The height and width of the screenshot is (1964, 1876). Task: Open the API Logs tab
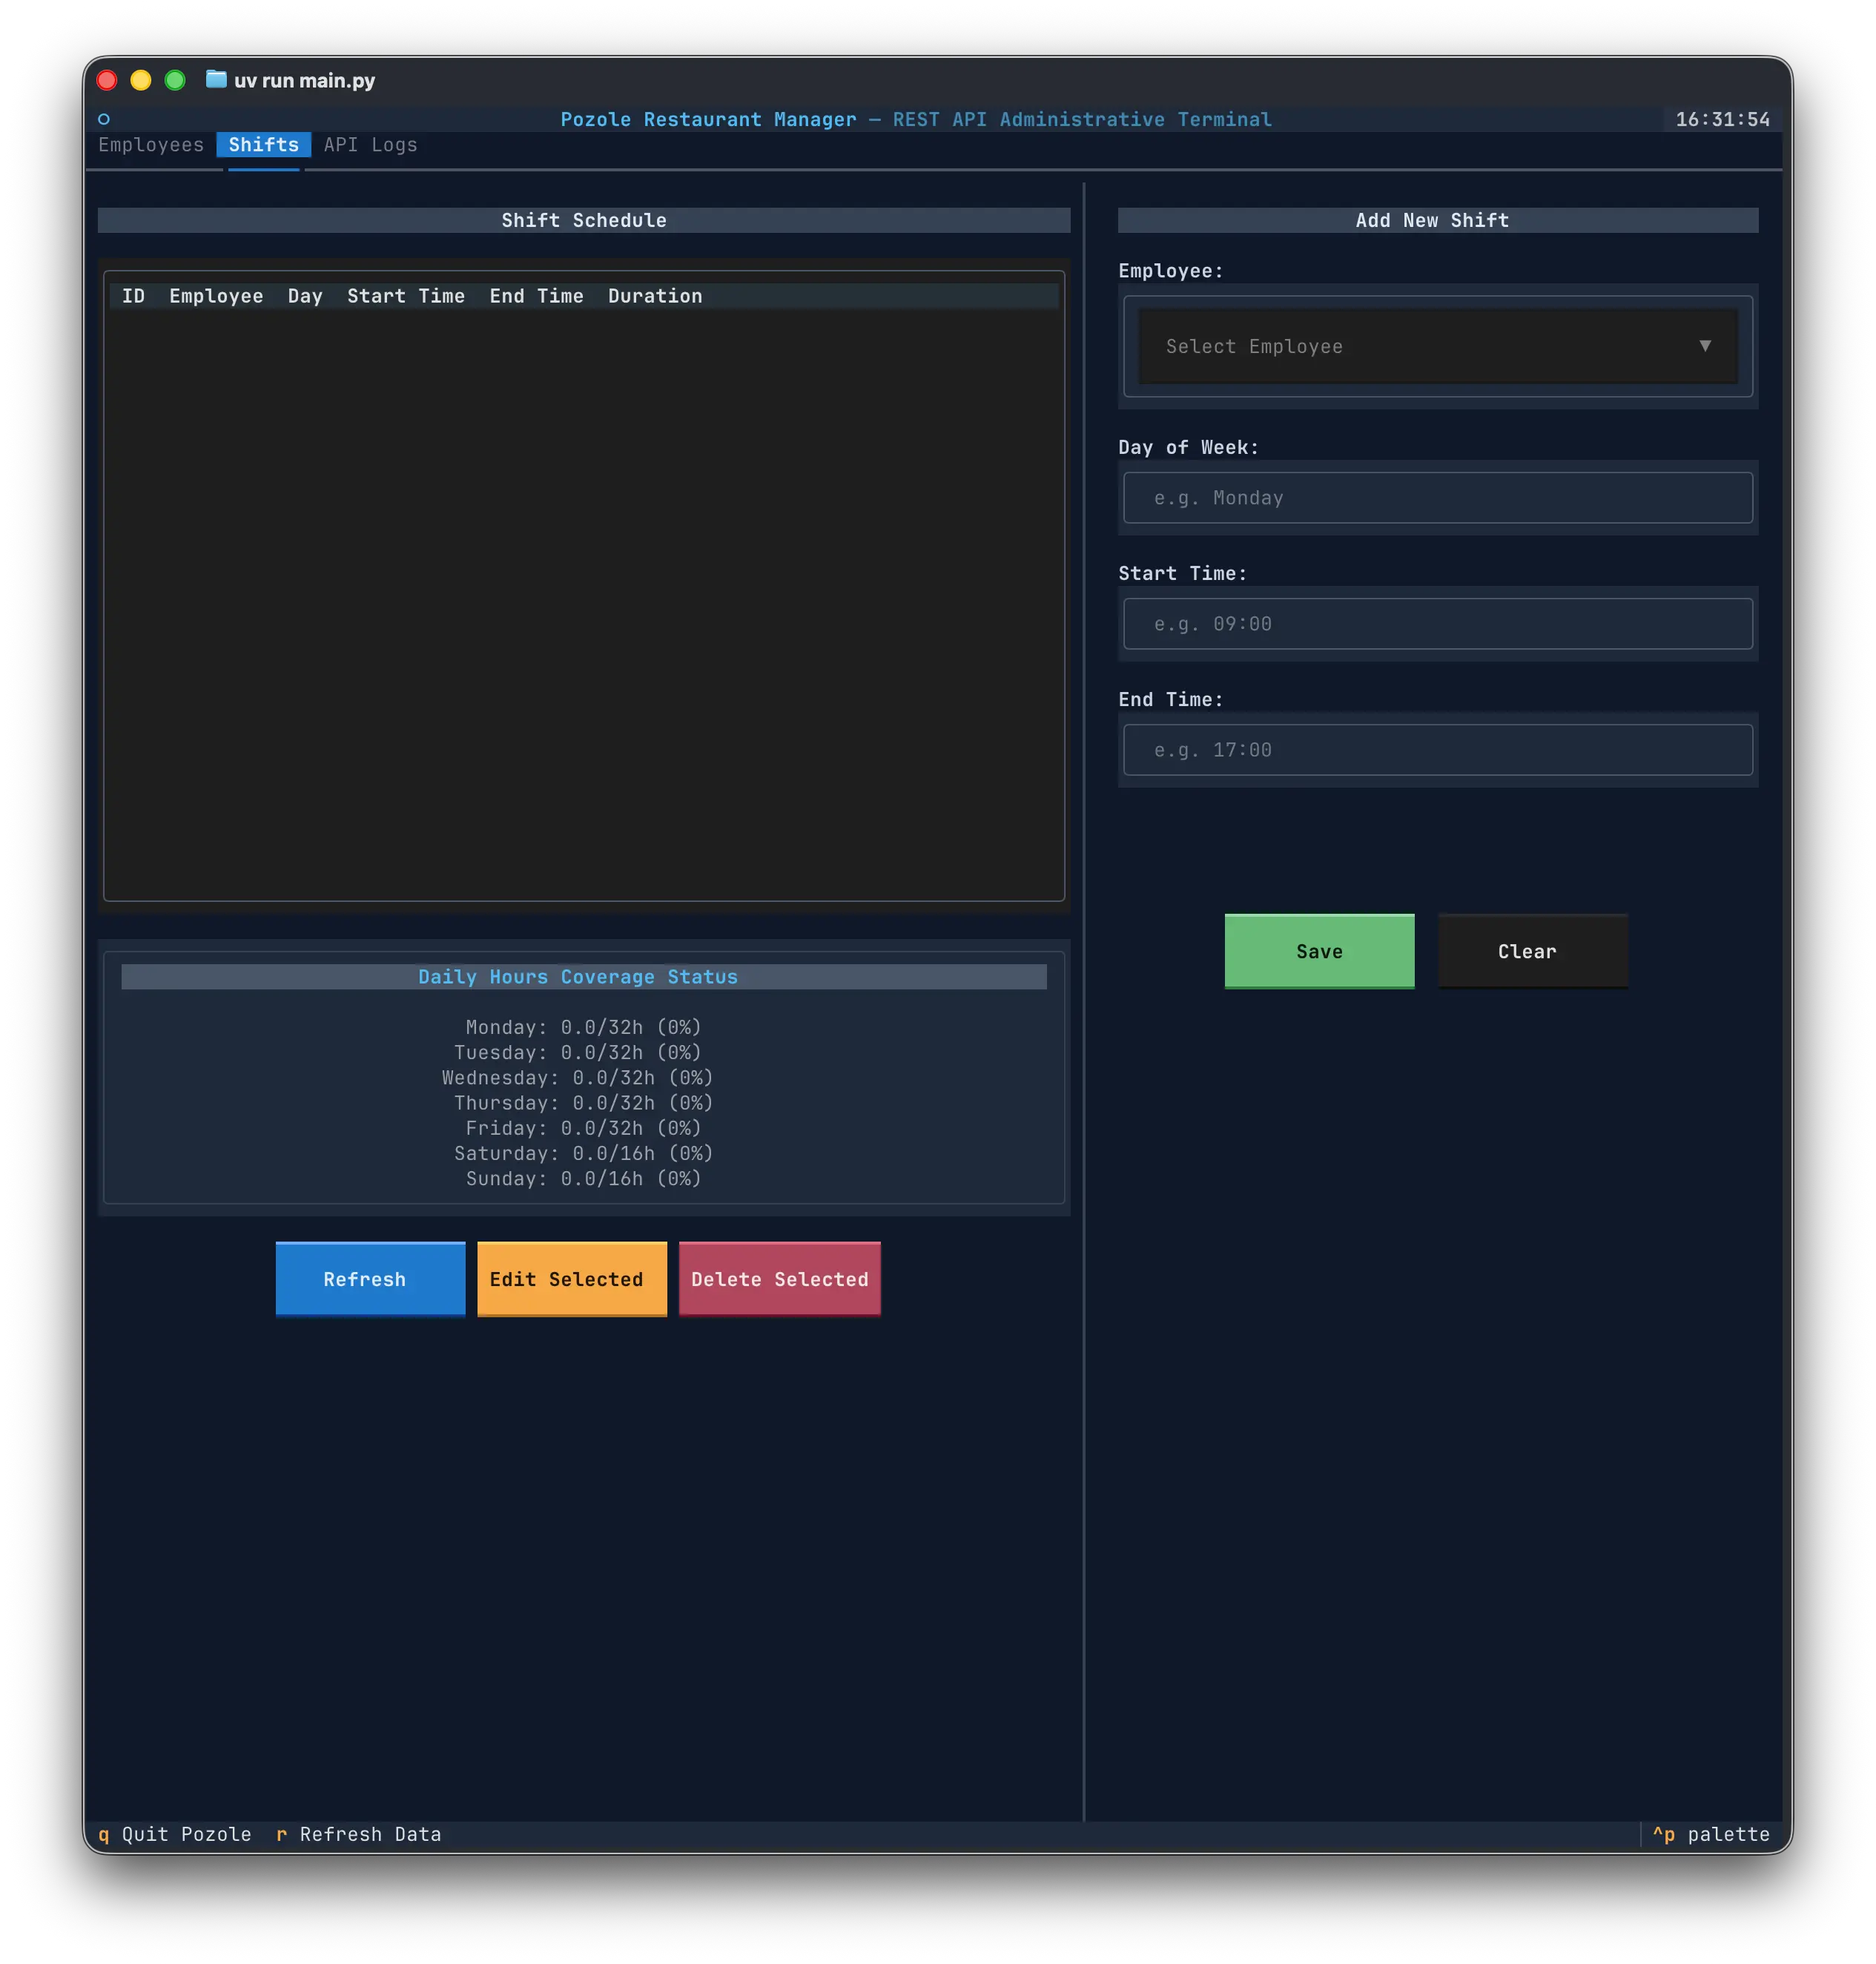point(370,145)
